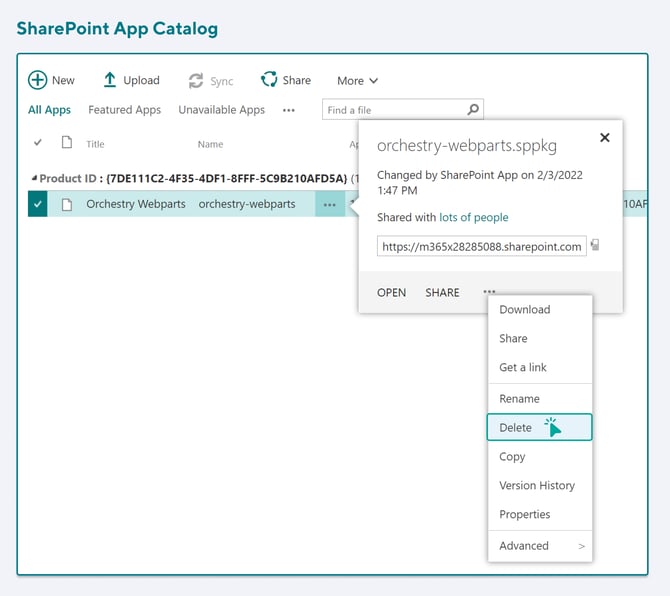Close the orchestry-webparts.sppkg callout
670x596 pixels.
tap(604, 138)
